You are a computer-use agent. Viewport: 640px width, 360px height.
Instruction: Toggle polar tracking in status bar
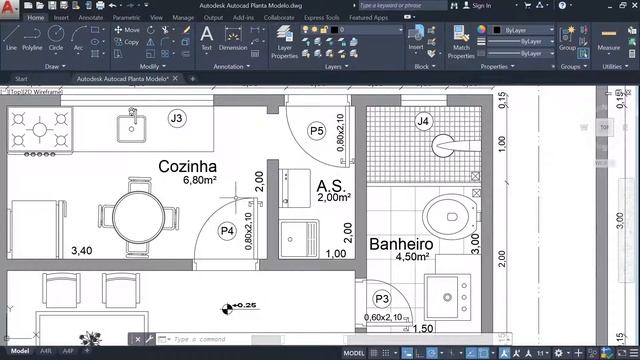[432, 353]
